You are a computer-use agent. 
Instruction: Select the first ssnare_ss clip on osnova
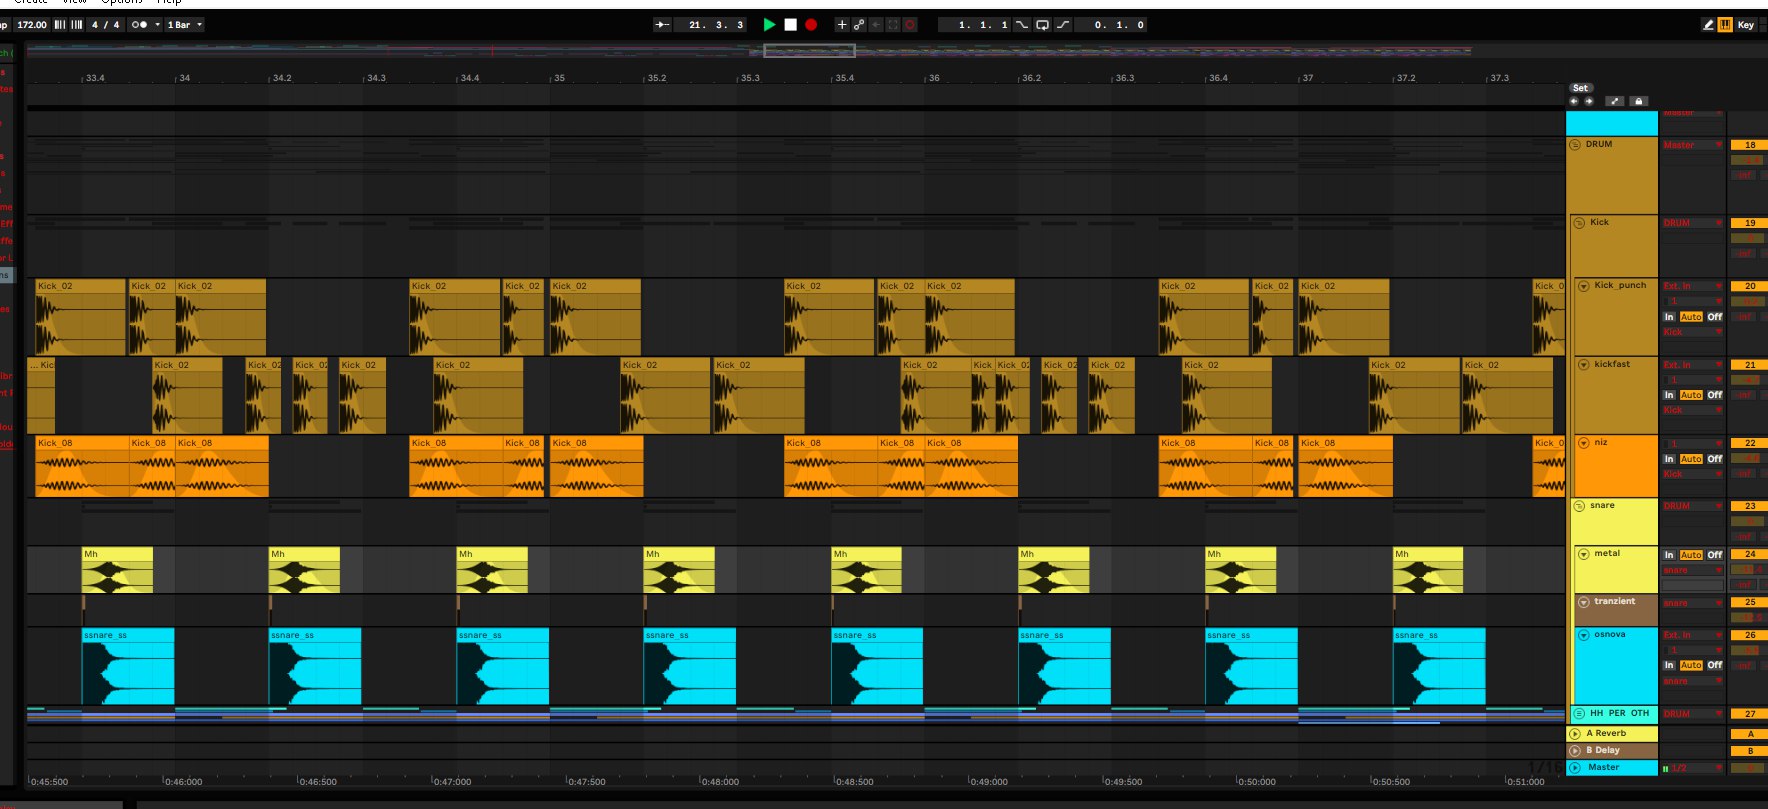(128, 666)
